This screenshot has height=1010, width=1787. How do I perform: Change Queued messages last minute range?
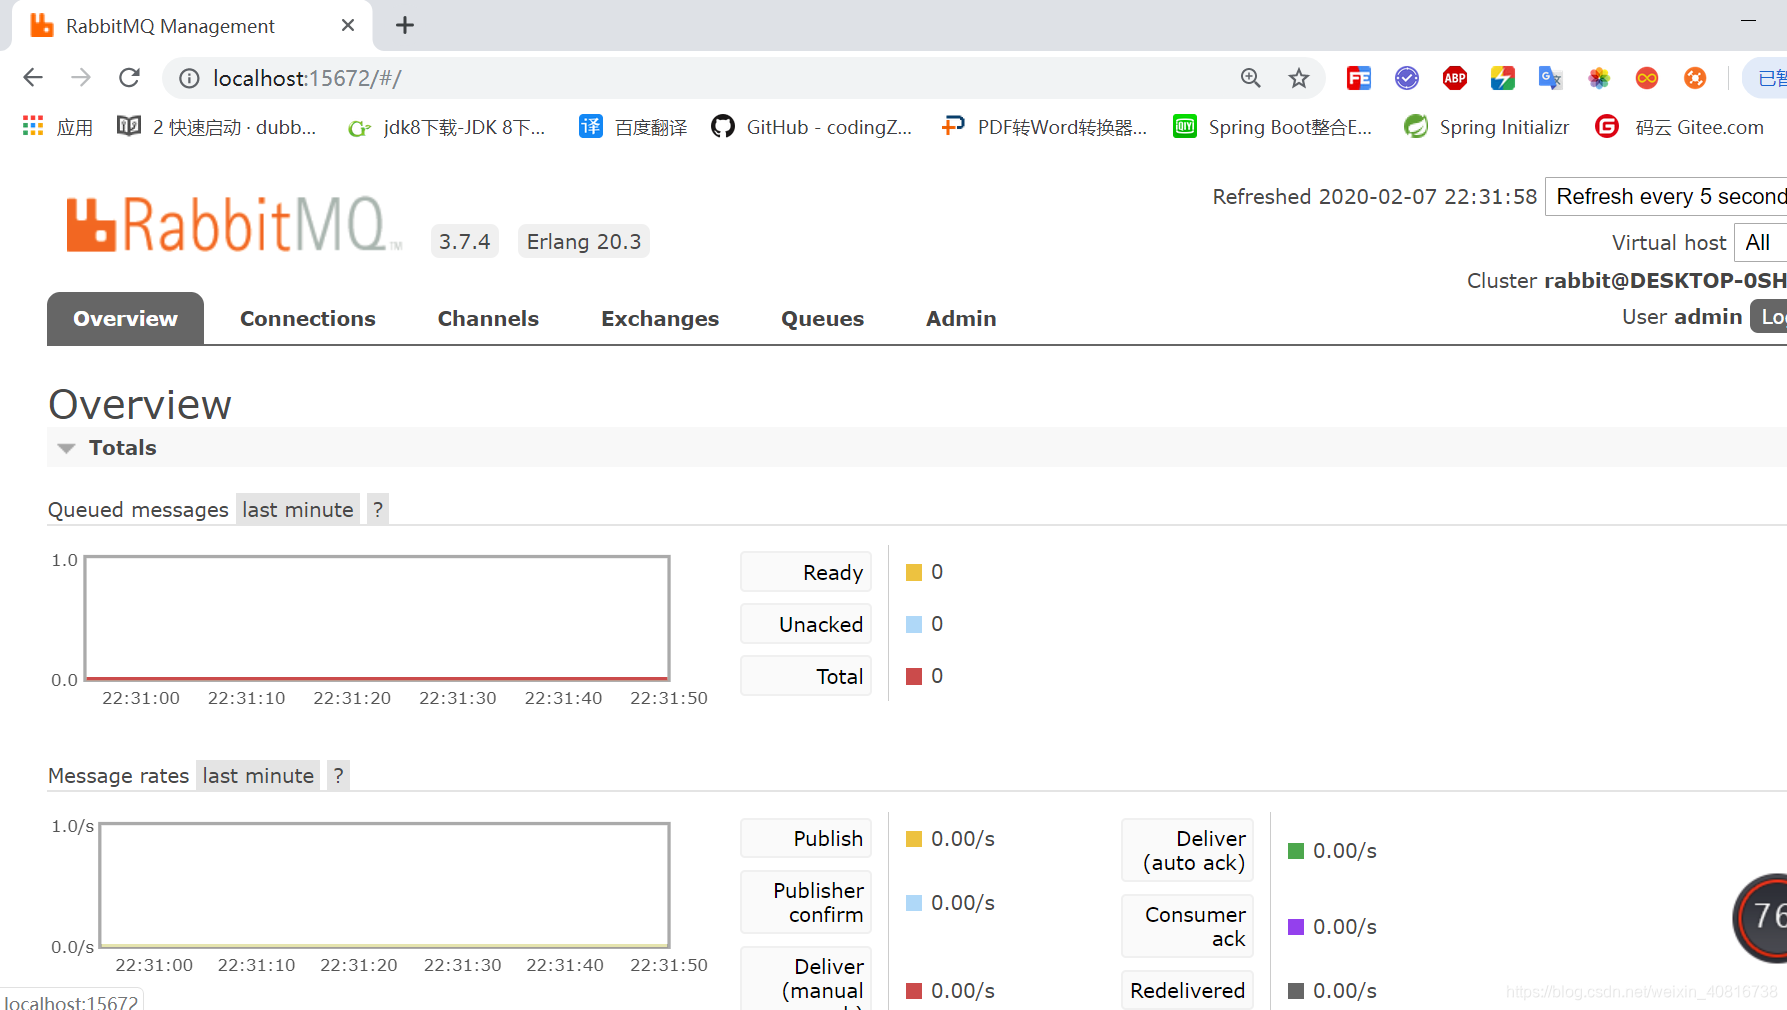[x=298, y=510]
